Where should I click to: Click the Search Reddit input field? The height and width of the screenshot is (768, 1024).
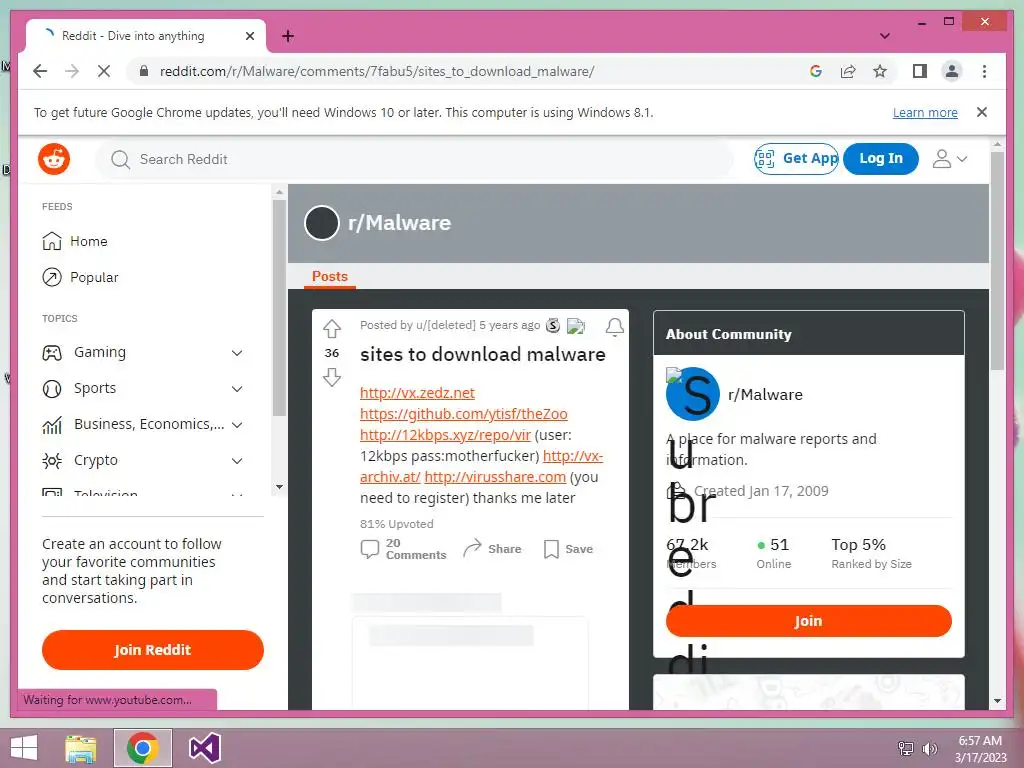click(x=415, y=159)
